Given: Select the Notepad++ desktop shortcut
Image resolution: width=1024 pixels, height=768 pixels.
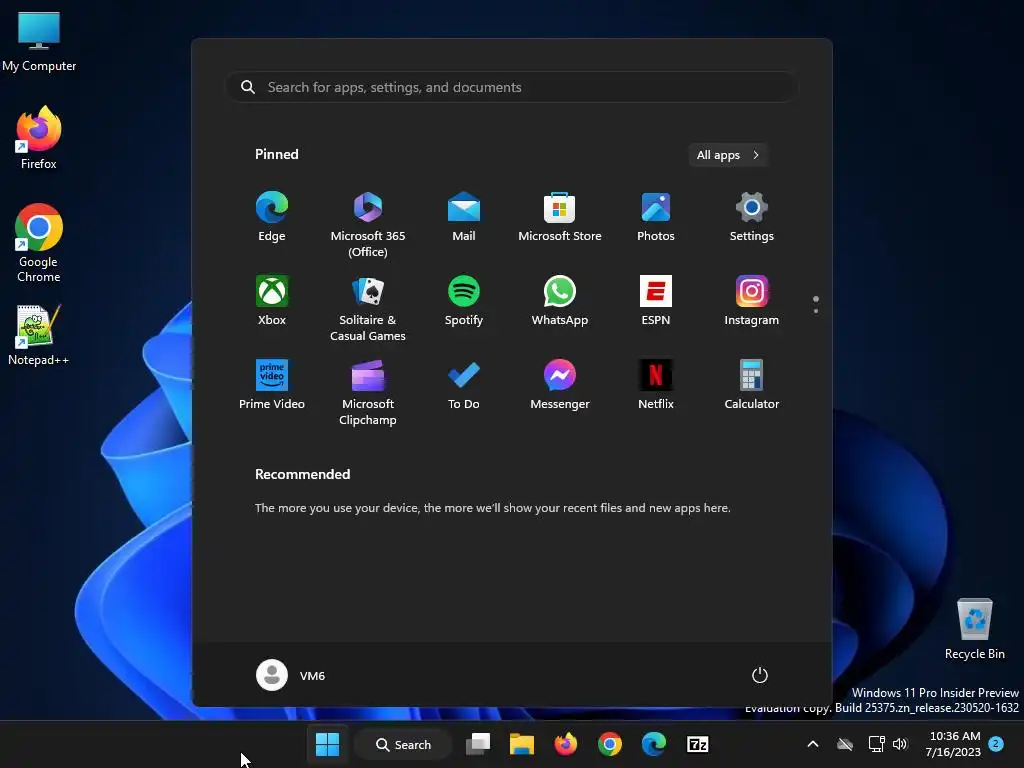Looking at the screenshot, I should coord(39,335).
